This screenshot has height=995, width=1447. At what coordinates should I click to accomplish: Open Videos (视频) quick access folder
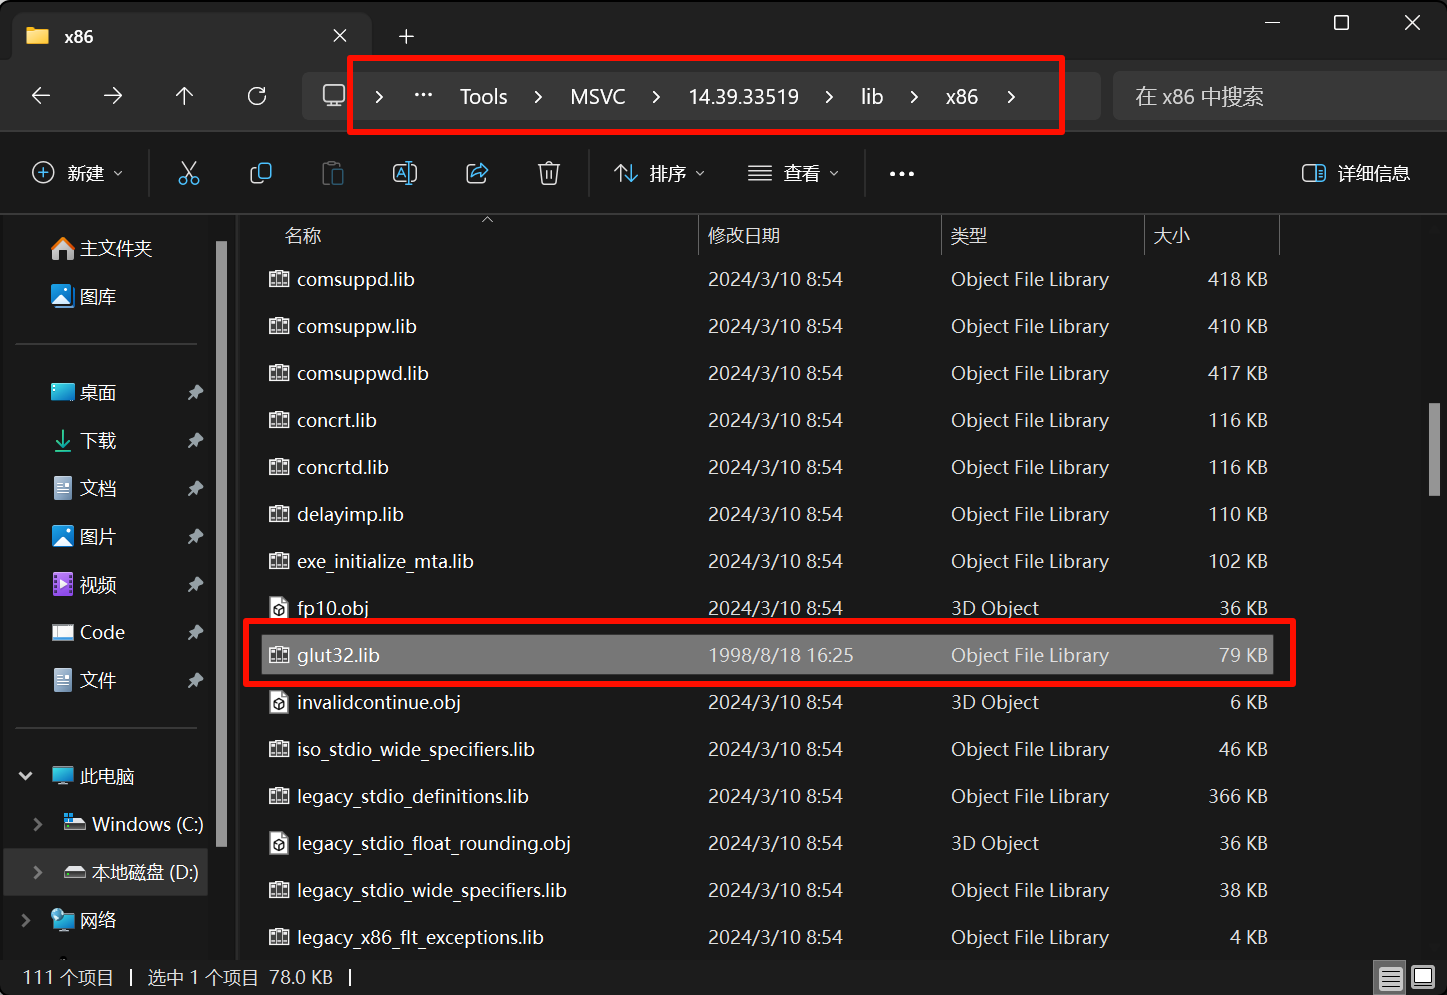(84, 584)
